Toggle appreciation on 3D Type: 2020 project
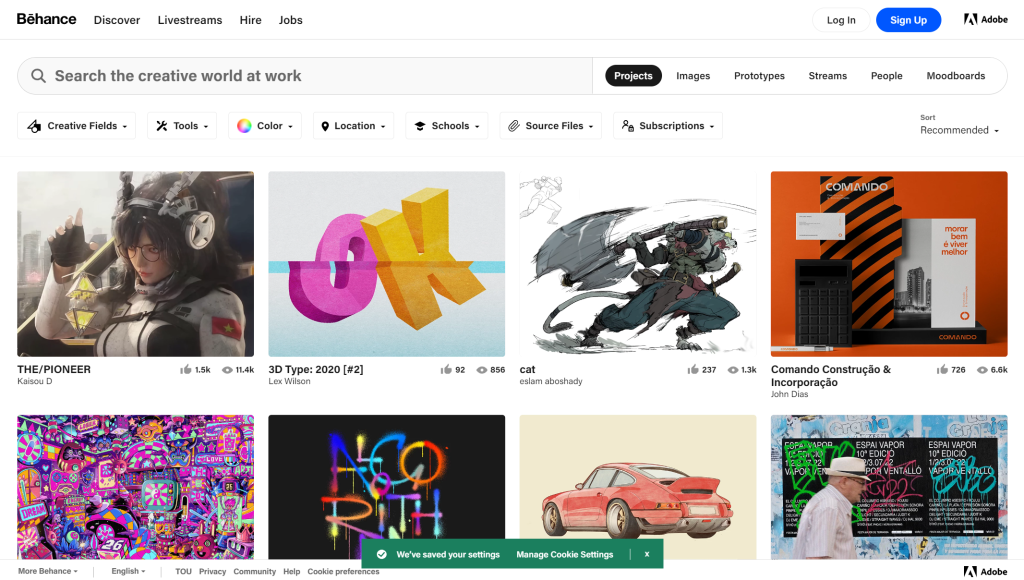Screen dimensions: 1024x580 tap(445, 369)
